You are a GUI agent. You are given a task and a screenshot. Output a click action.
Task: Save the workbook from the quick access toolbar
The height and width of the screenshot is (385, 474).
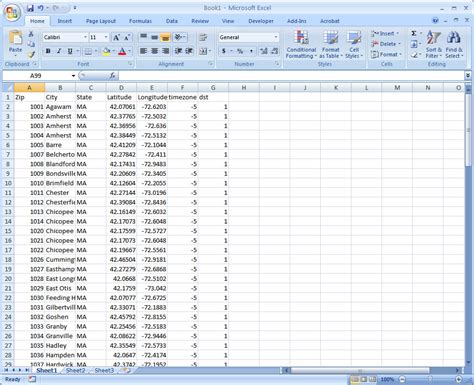pyautogui.click(x=30, y=8)
